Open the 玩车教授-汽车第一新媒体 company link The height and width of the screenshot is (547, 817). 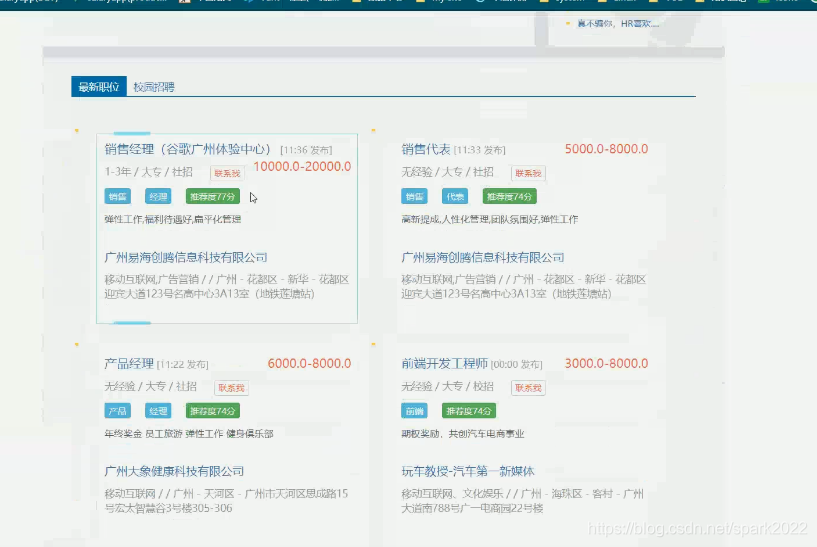tap(467, 471)
